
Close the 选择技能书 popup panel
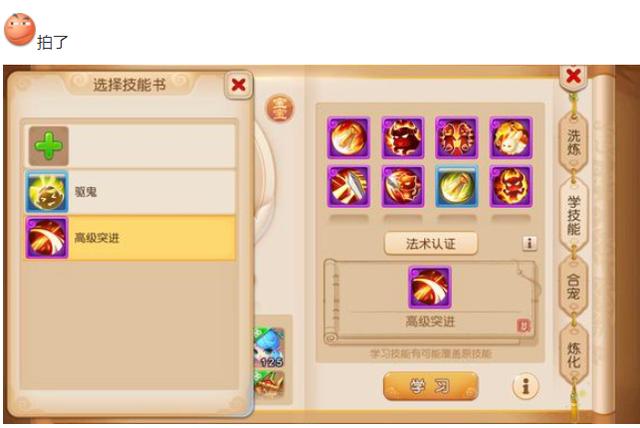(238, 85)
